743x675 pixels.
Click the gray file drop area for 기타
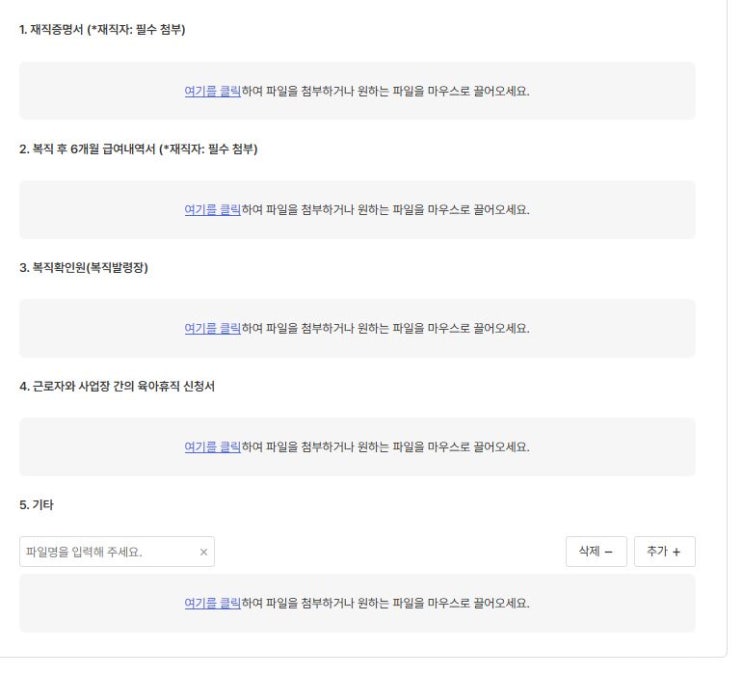[x=600, y=603]
